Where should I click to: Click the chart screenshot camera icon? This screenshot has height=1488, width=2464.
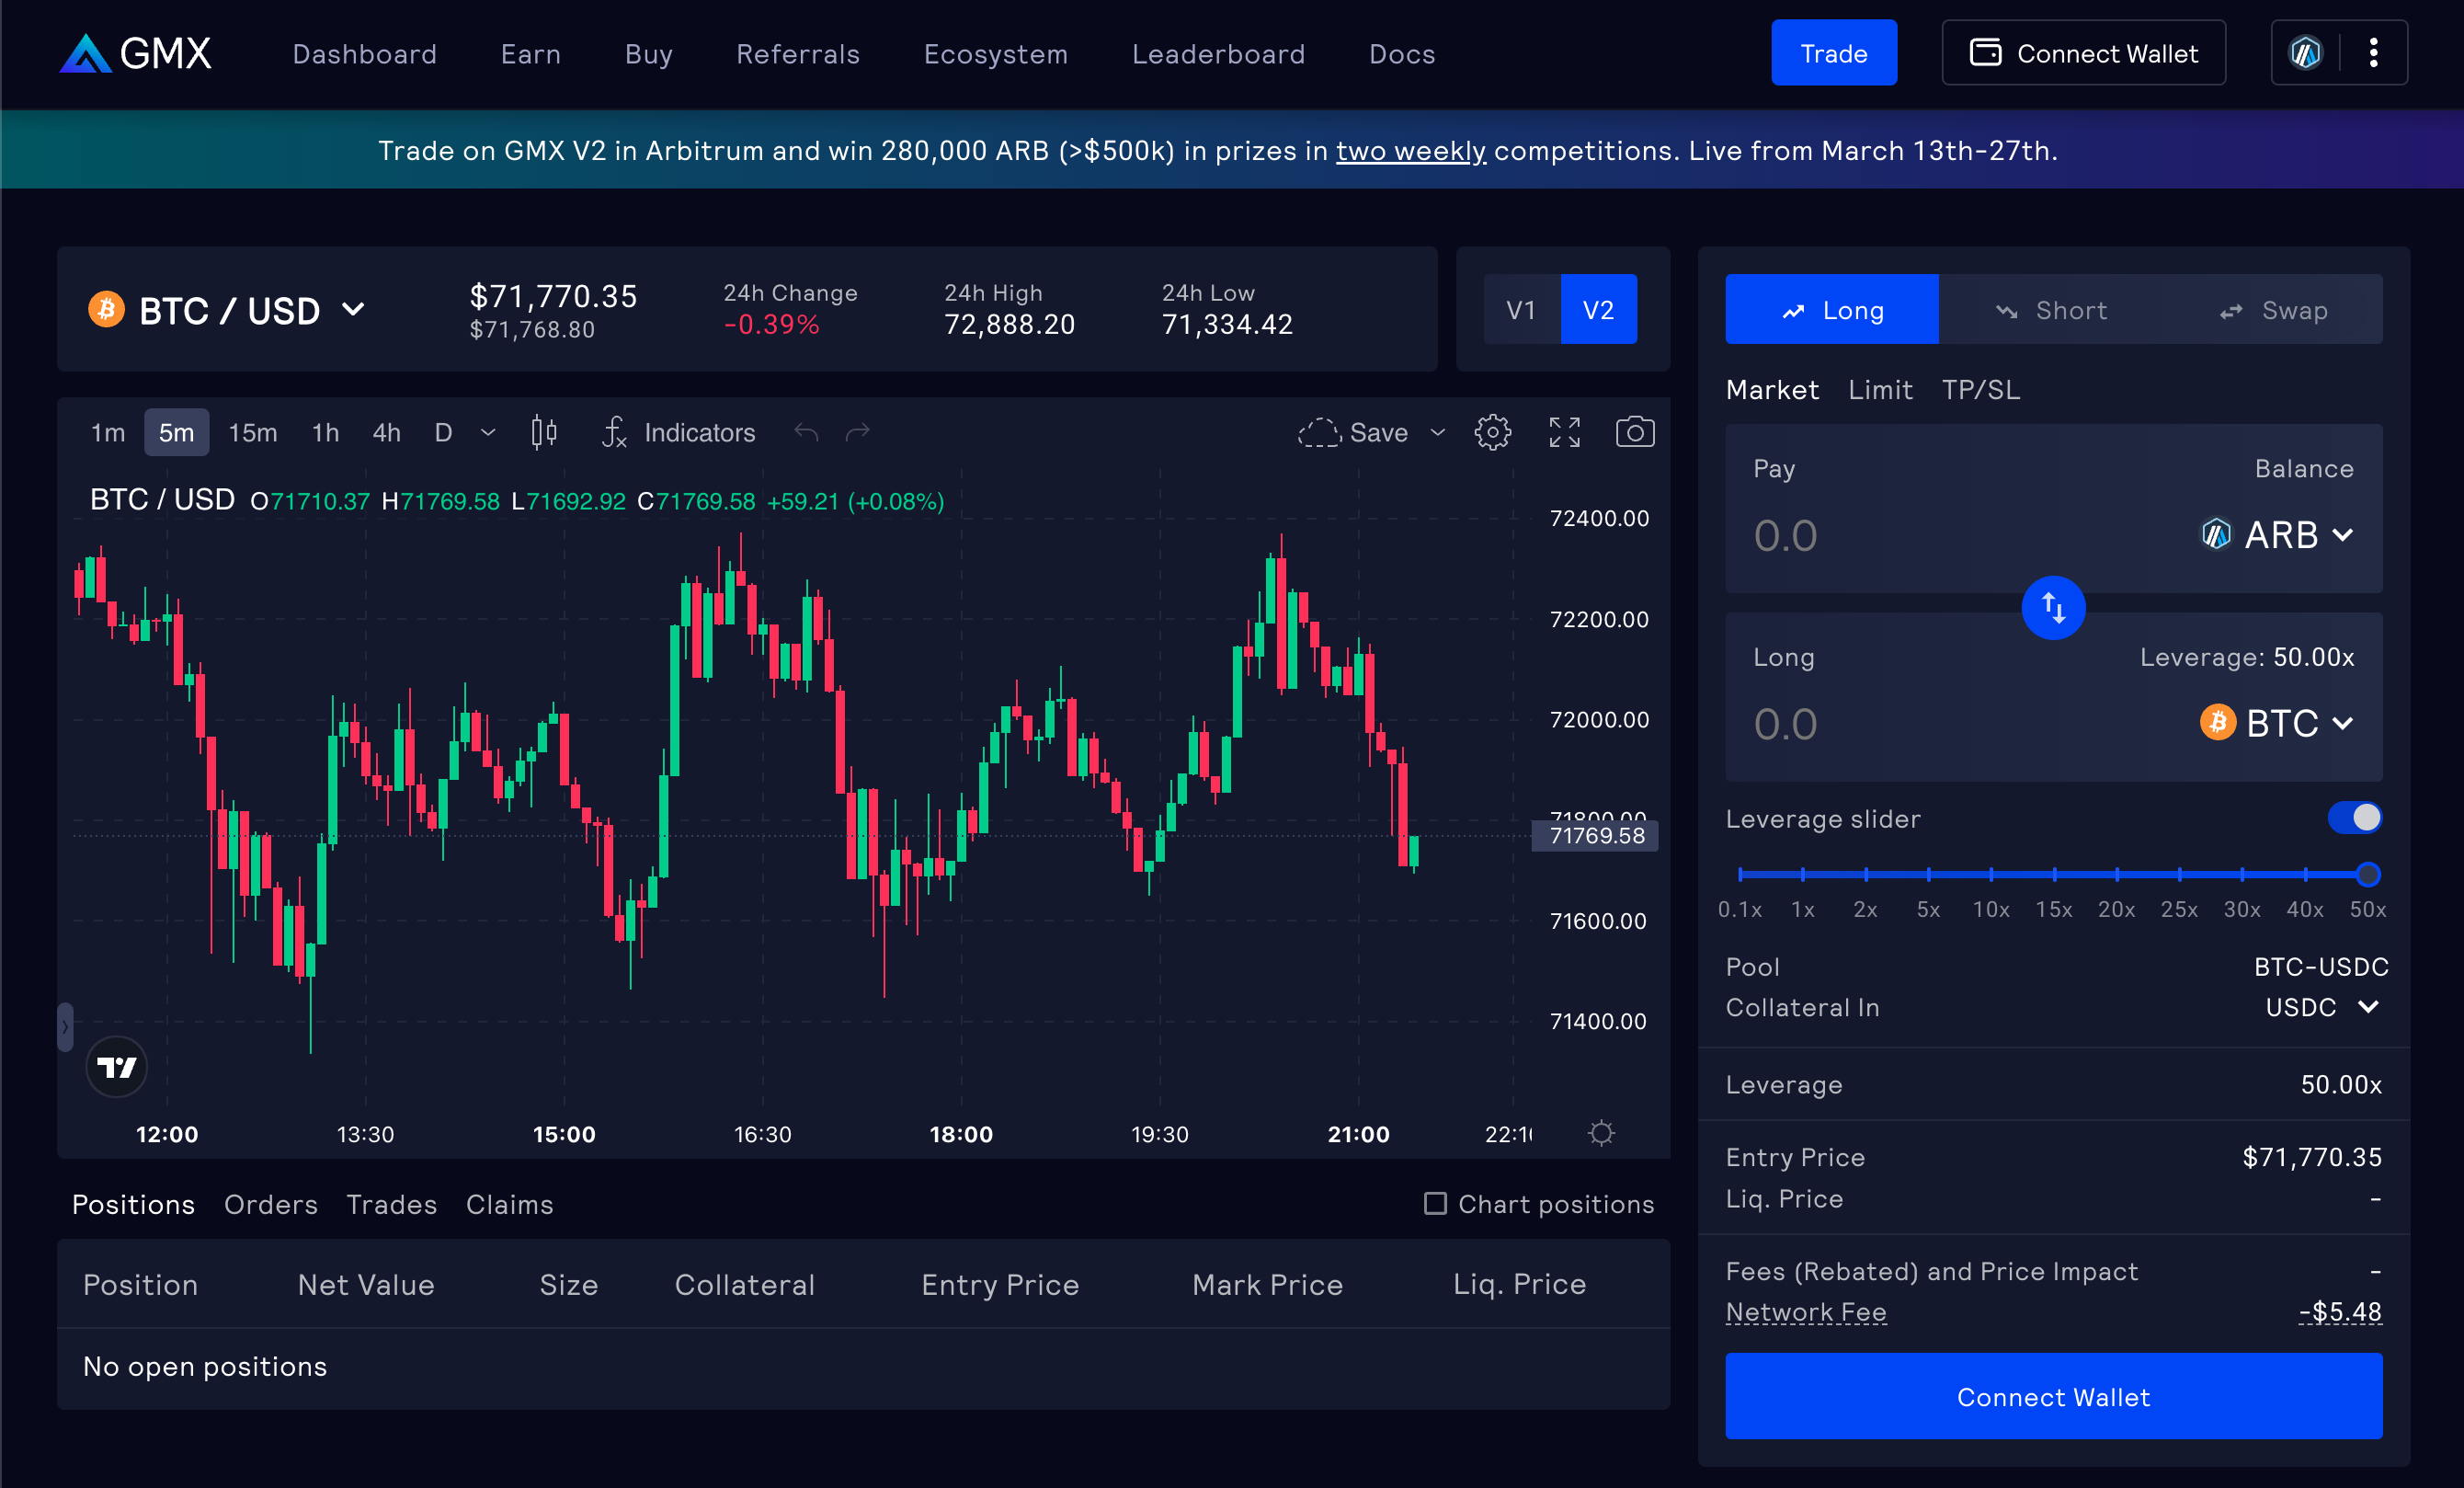(x=1634, y=432)
